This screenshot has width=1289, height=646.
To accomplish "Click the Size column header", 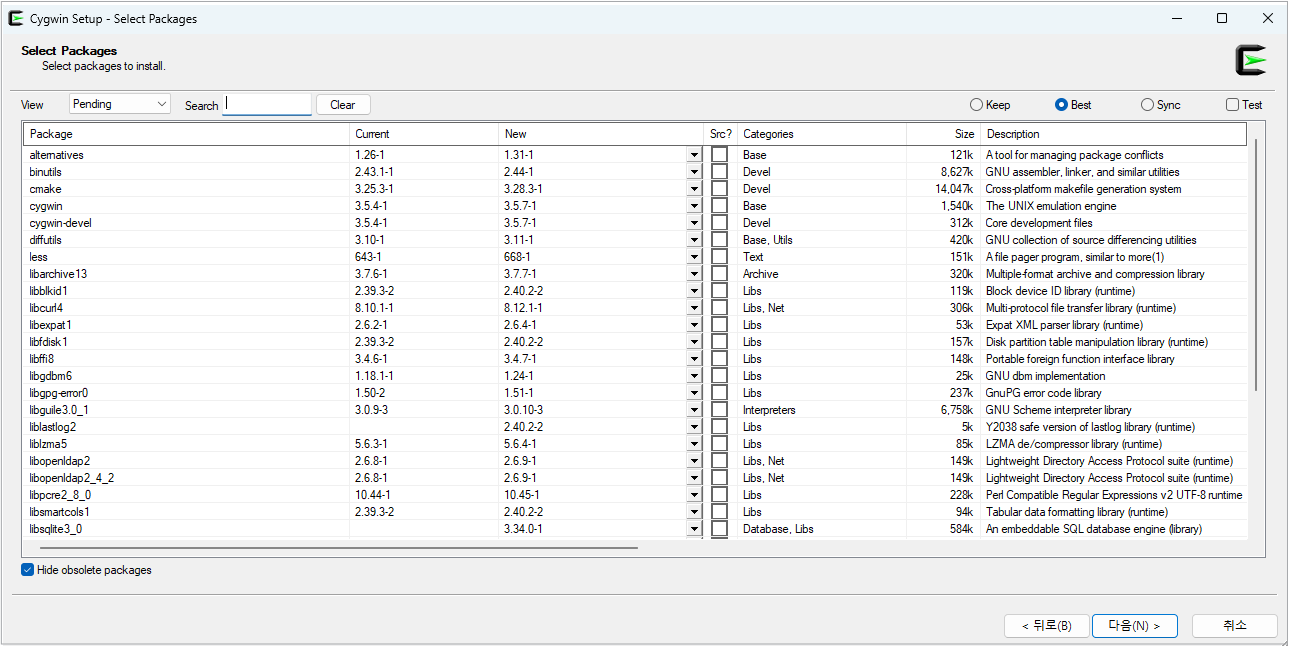I will pyautogui.click(x=943, y=134).
